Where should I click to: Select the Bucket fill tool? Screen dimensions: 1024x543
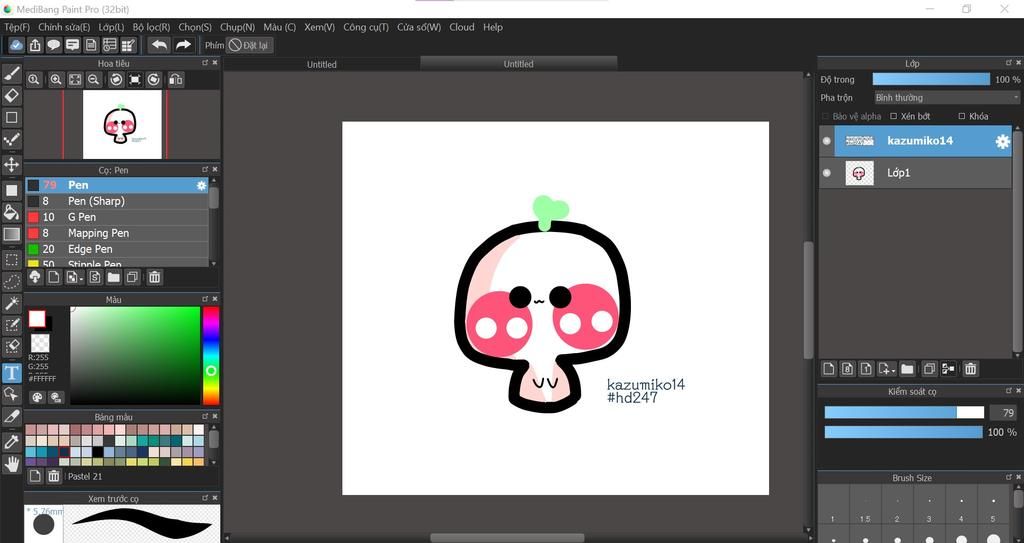click(x=12, y=212)
